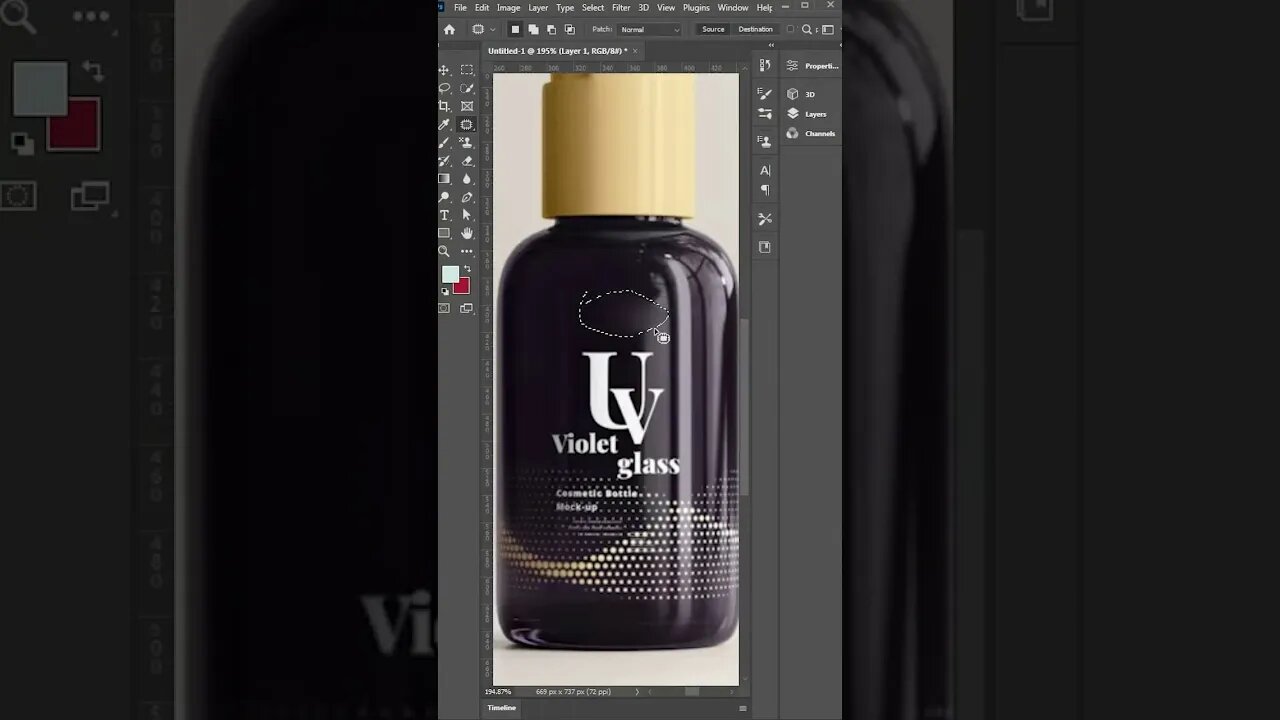The image size is (1280, 720).
Task: Select the Frame tool
Action: point(467,106)
